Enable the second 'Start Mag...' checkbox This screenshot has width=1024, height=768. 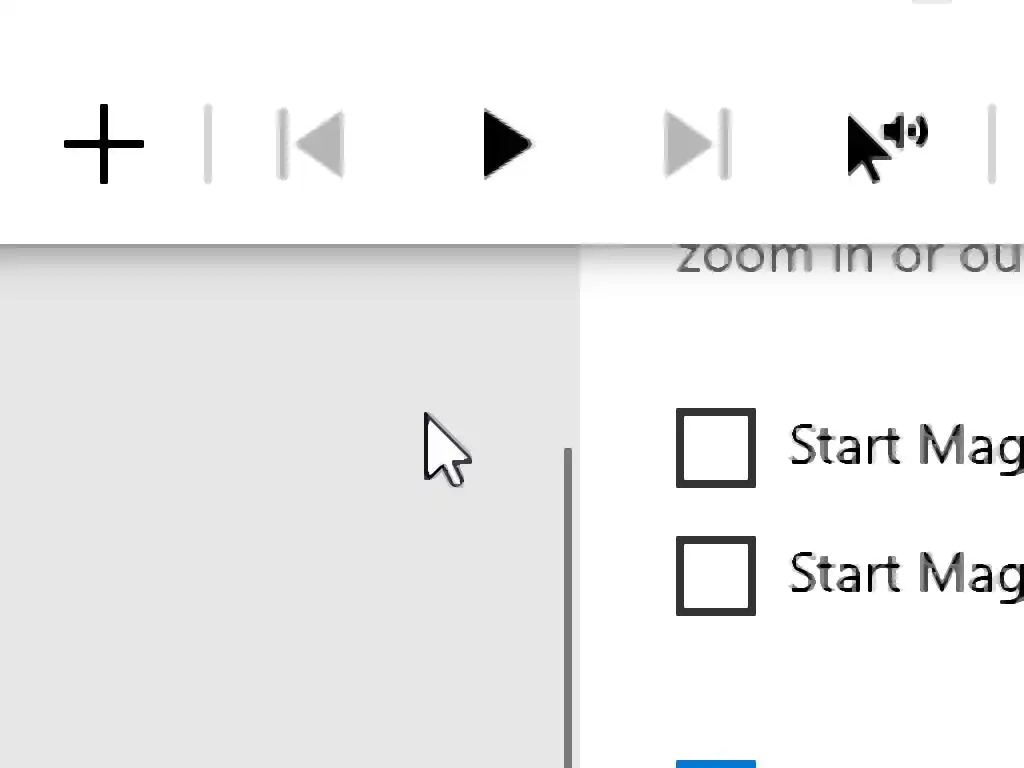(716, 576)
